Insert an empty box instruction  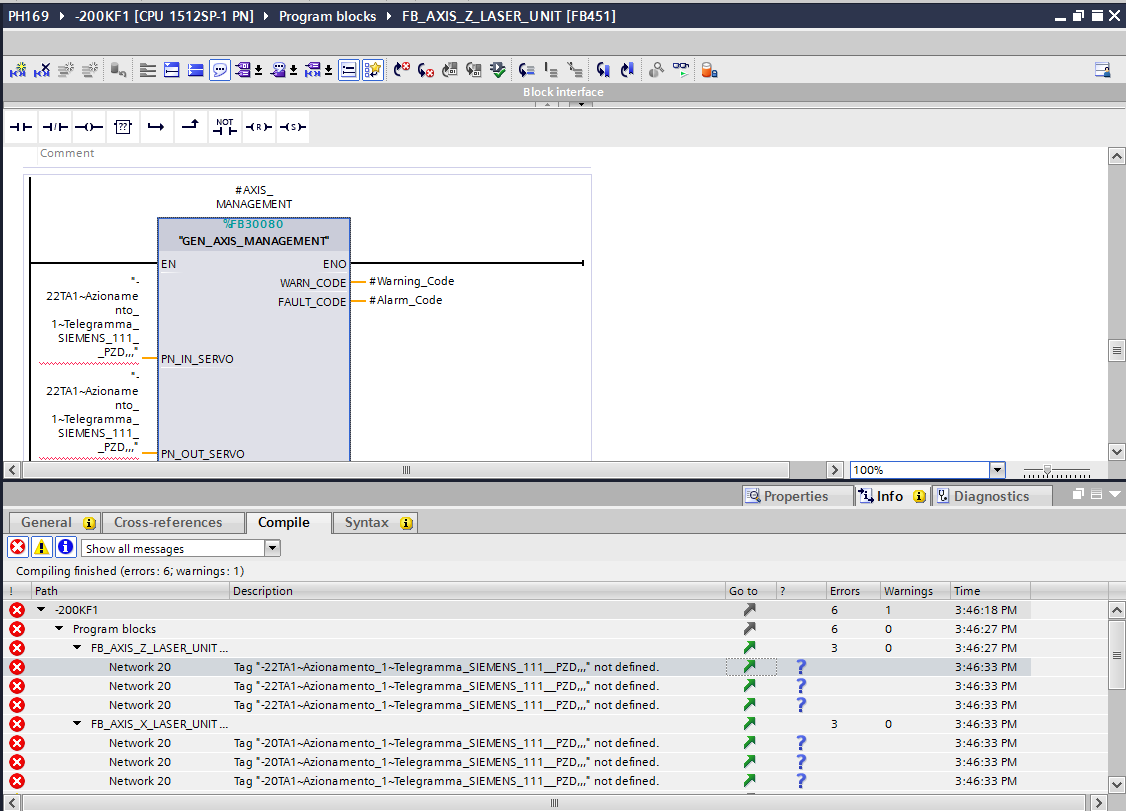coord(123,127)
